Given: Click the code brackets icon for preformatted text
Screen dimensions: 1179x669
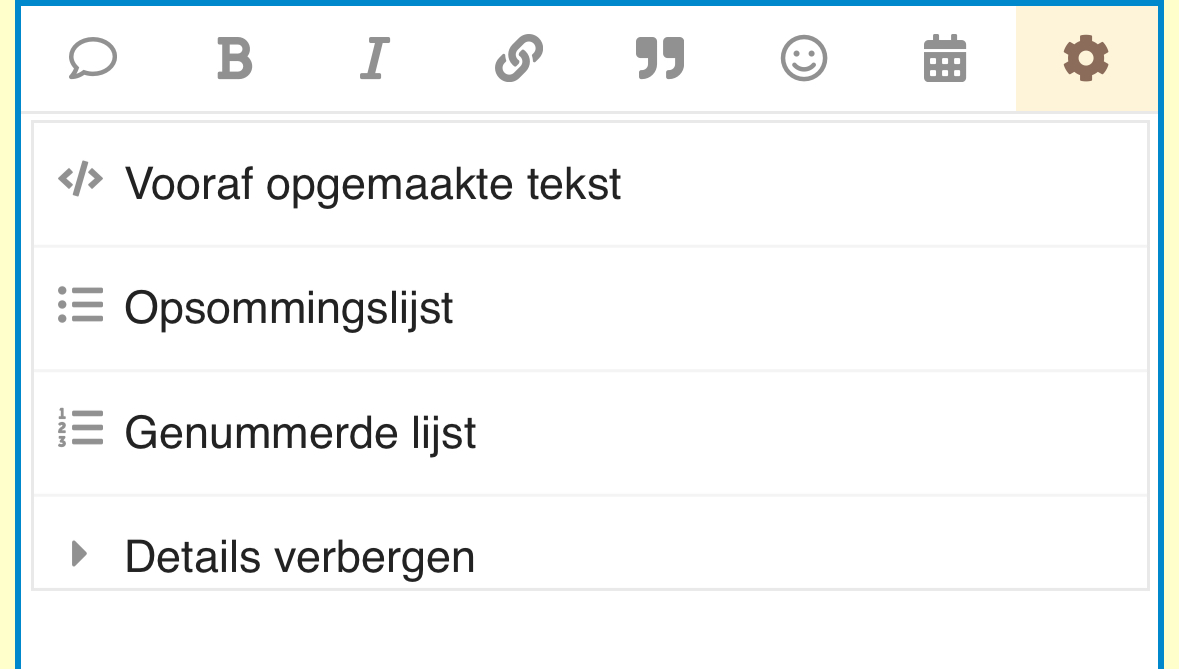Looking at the screenshot, I should pos(80,179).
